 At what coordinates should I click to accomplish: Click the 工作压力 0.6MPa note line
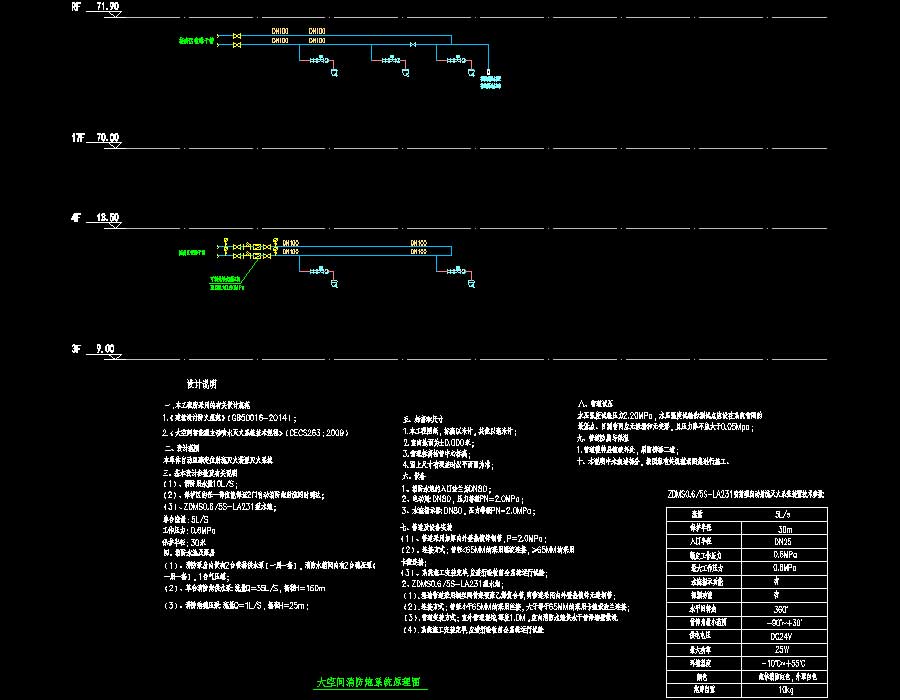(189, 531)
